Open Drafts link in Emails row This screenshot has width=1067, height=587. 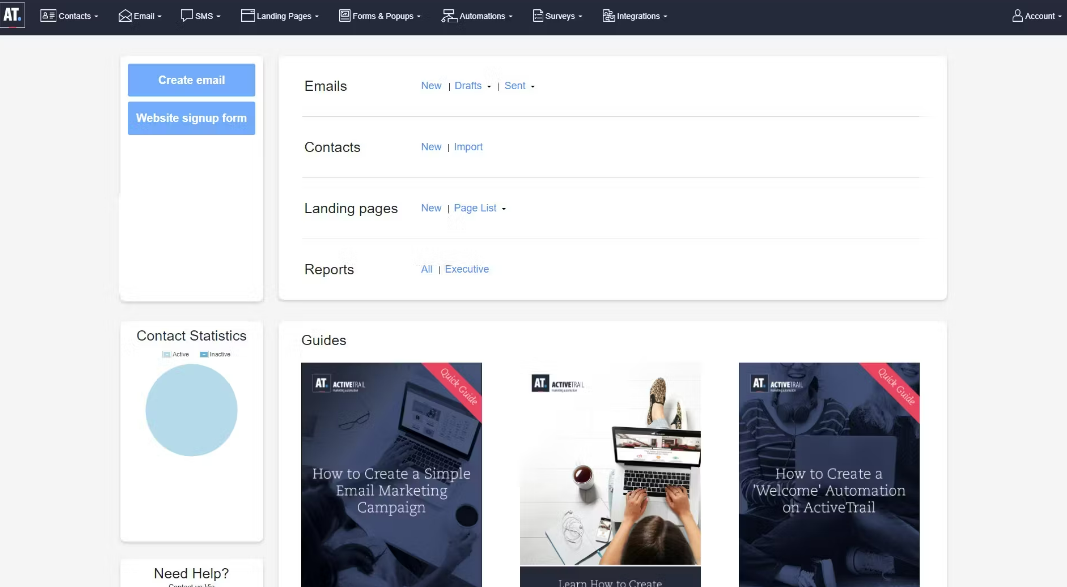pyautogui.click(x=468, y=86)
